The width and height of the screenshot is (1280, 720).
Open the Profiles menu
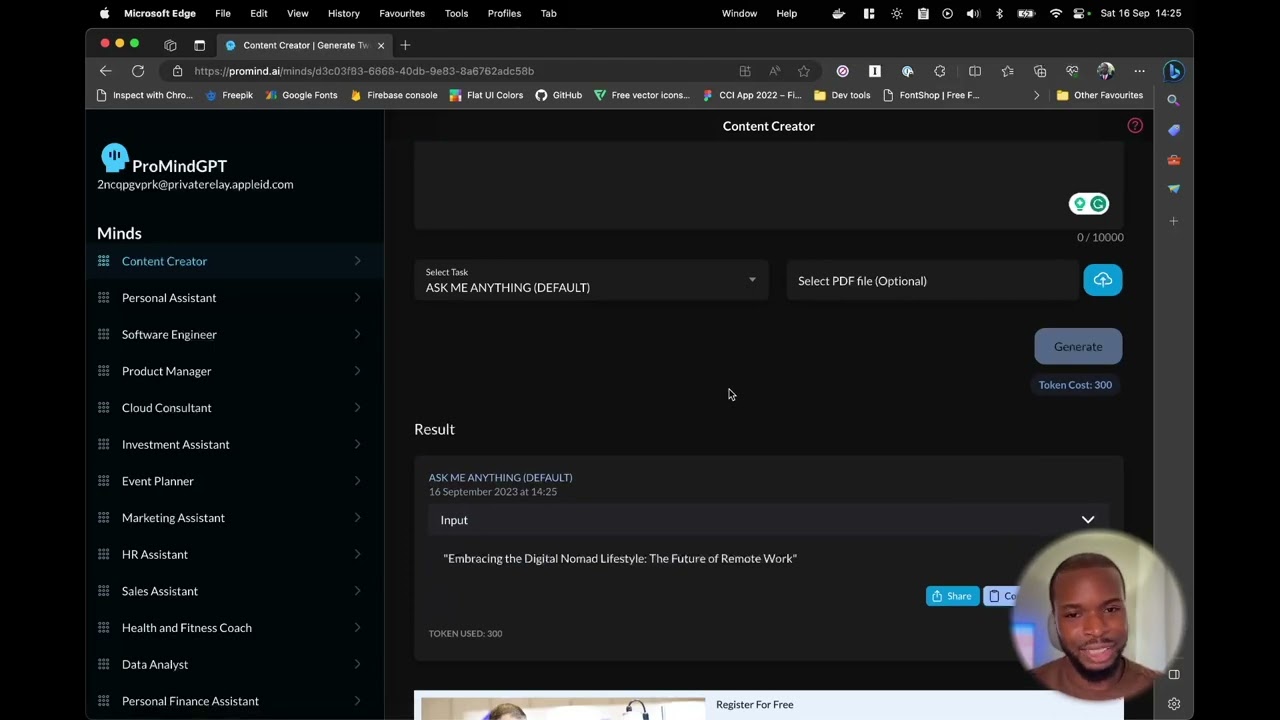pos(504,13)
